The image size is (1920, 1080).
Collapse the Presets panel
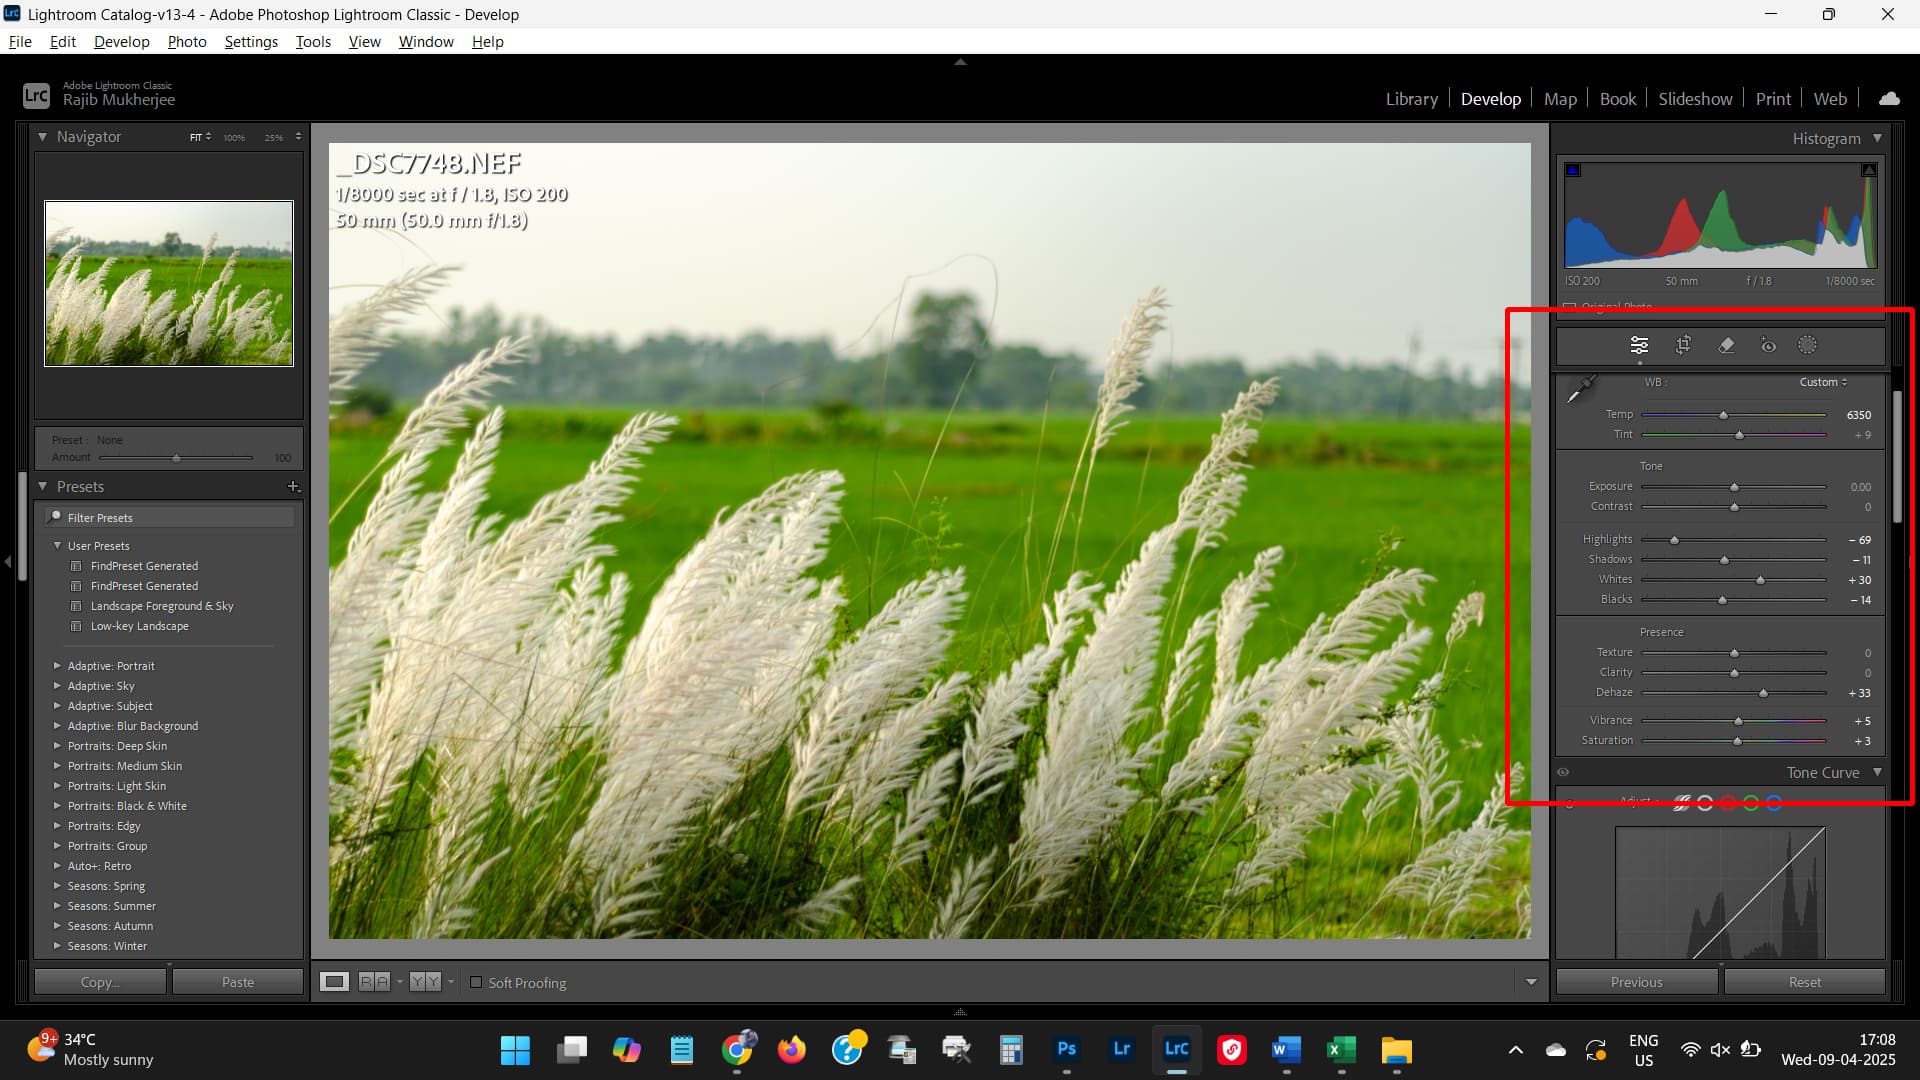pyautogui.click(x=42, y=487)
